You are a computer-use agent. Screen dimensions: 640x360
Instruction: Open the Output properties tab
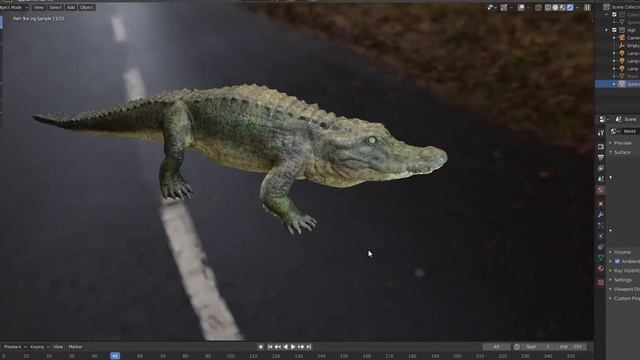[x=601, y=157]
